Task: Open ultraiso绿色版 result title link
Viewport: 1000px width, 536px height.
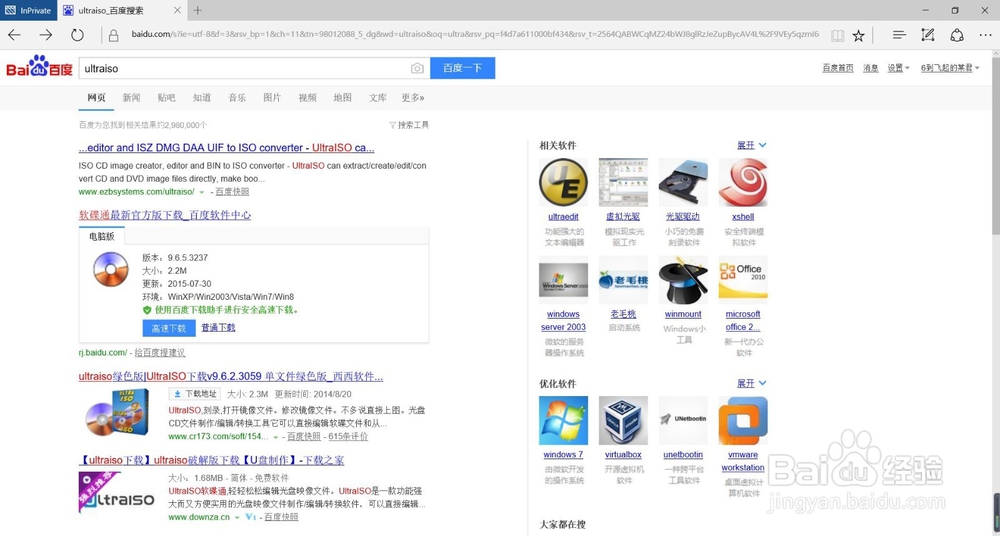Action: tap(231, 376)
